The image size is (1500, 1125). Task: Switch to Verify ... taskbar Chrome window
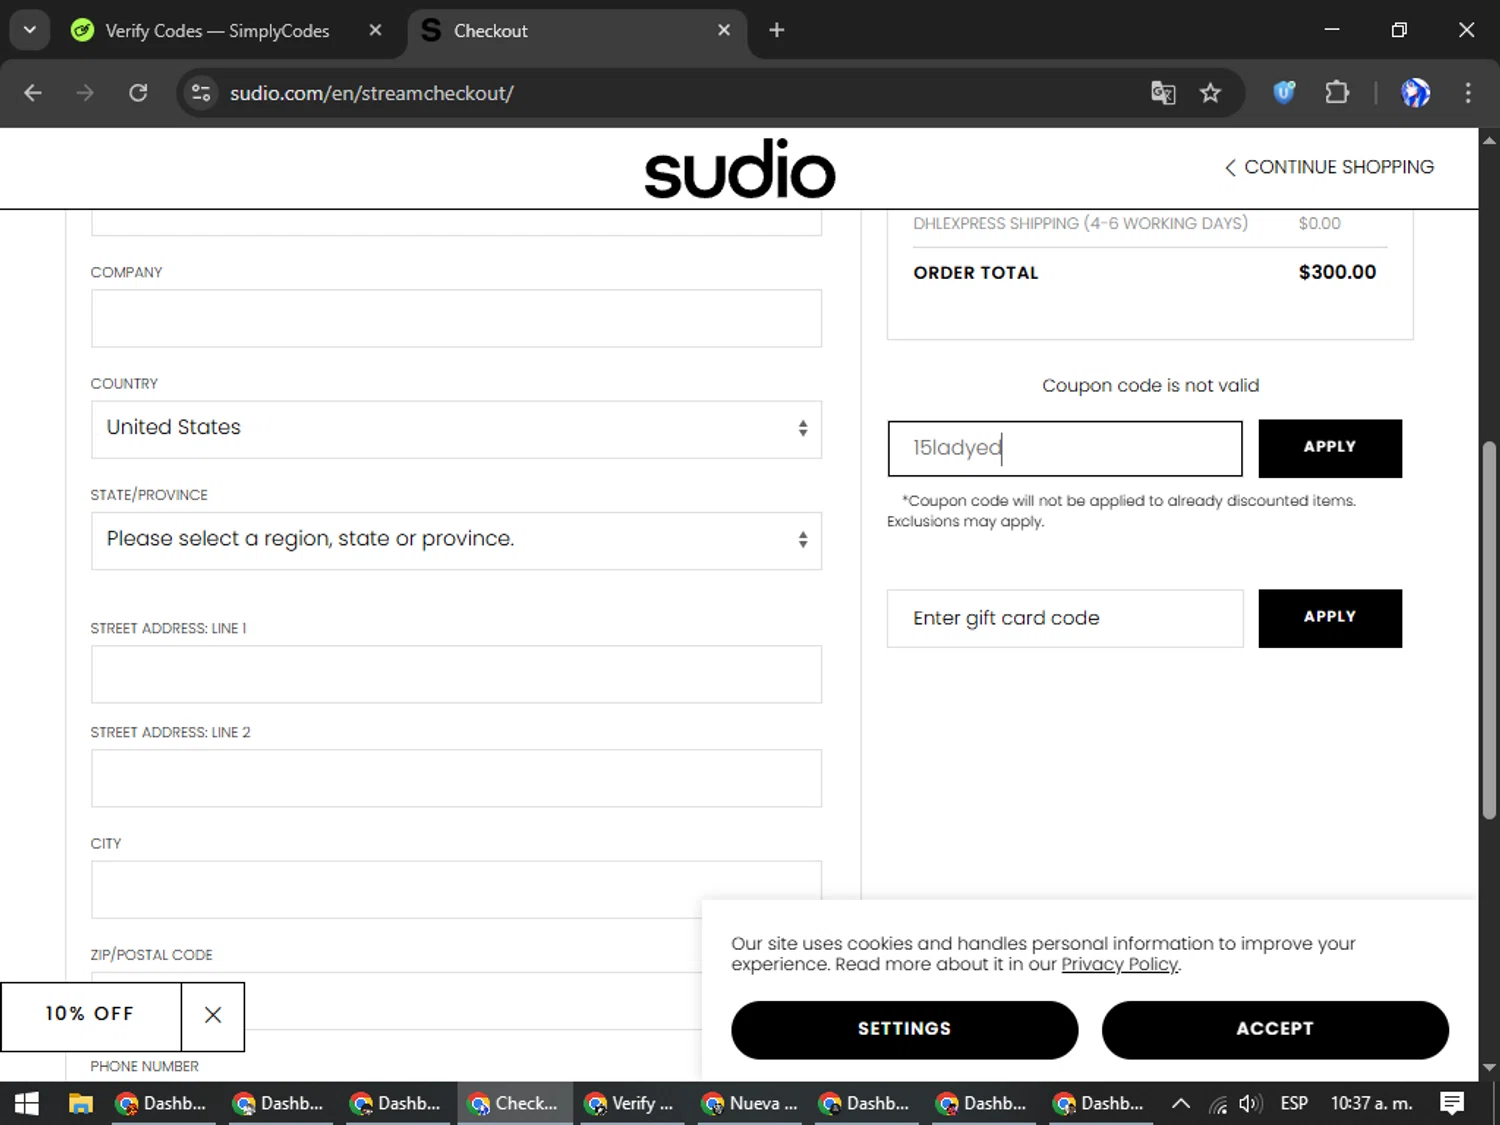coord(631,1103)
